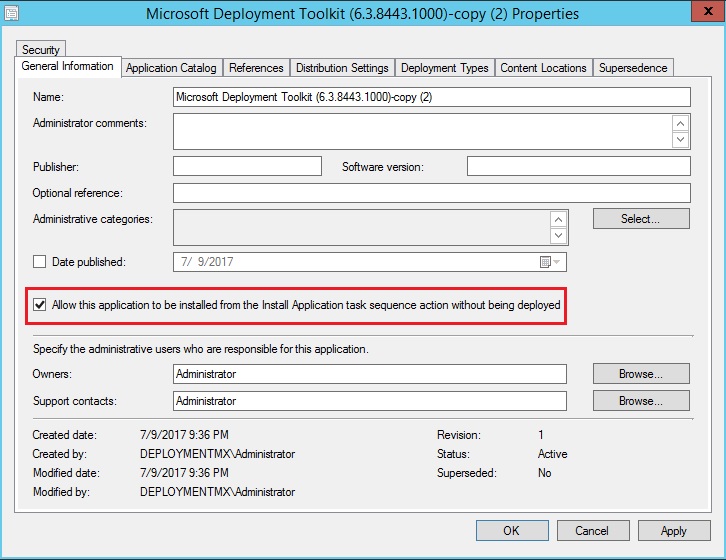Click into the Publisher text field
Viewport: 726px width, 560px height.
tap(247, 166)
